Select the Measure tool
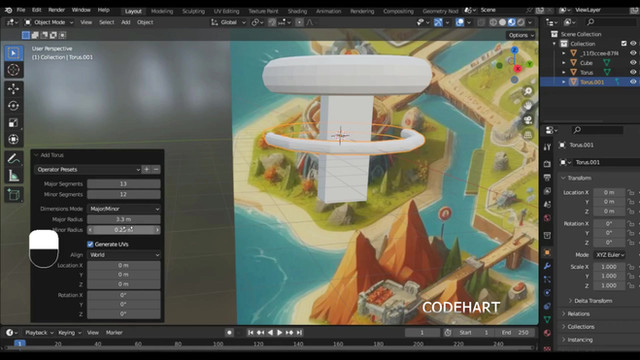The height and width of the screenshot is (360, 640). pyautogui.click(x=13, y=176)
